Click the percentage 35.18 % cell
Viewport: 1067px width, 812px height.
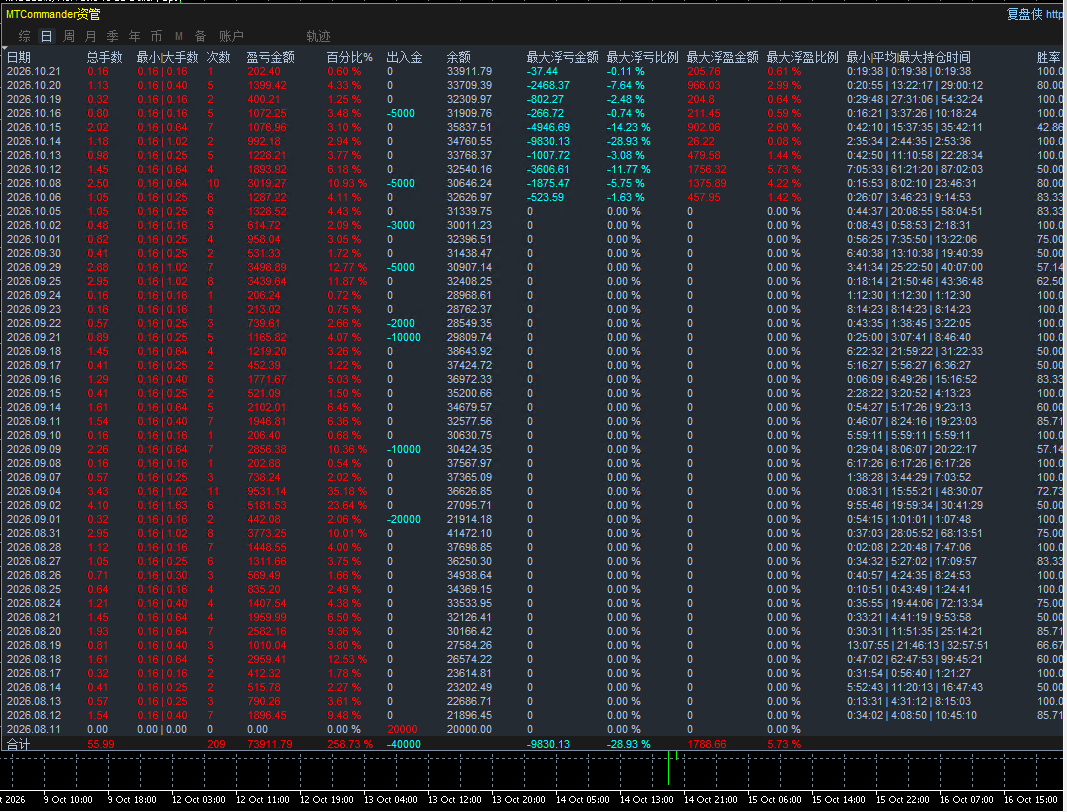click(347, 491)
